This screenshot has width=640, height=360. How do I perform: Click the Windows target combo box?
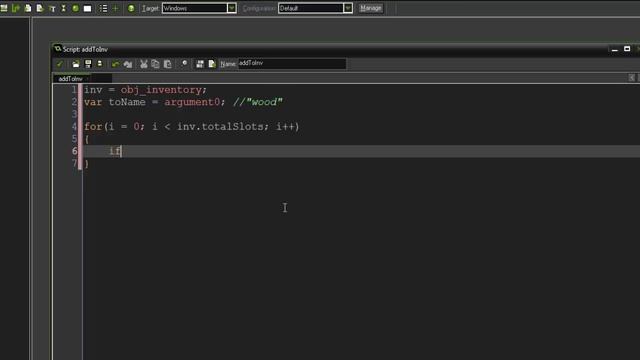click(199, 8)
